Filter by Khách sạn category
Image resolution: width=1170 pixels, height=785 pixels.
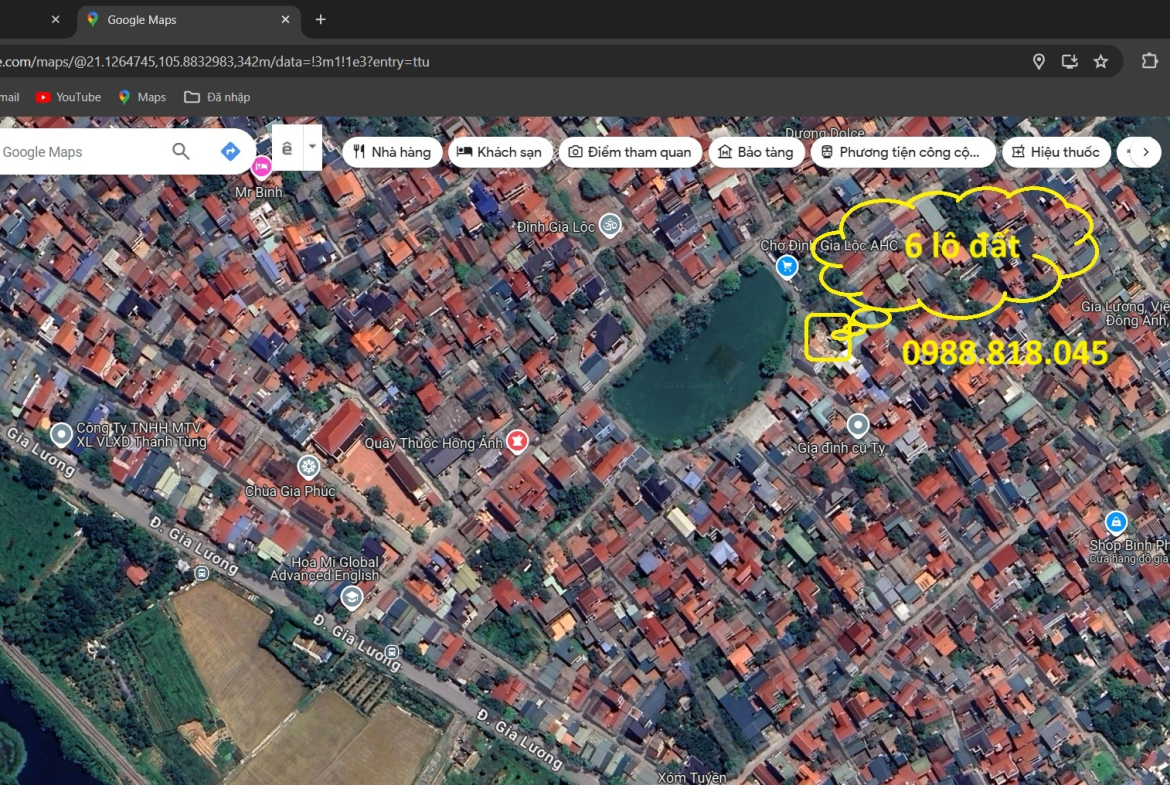(x=499, y=152)
